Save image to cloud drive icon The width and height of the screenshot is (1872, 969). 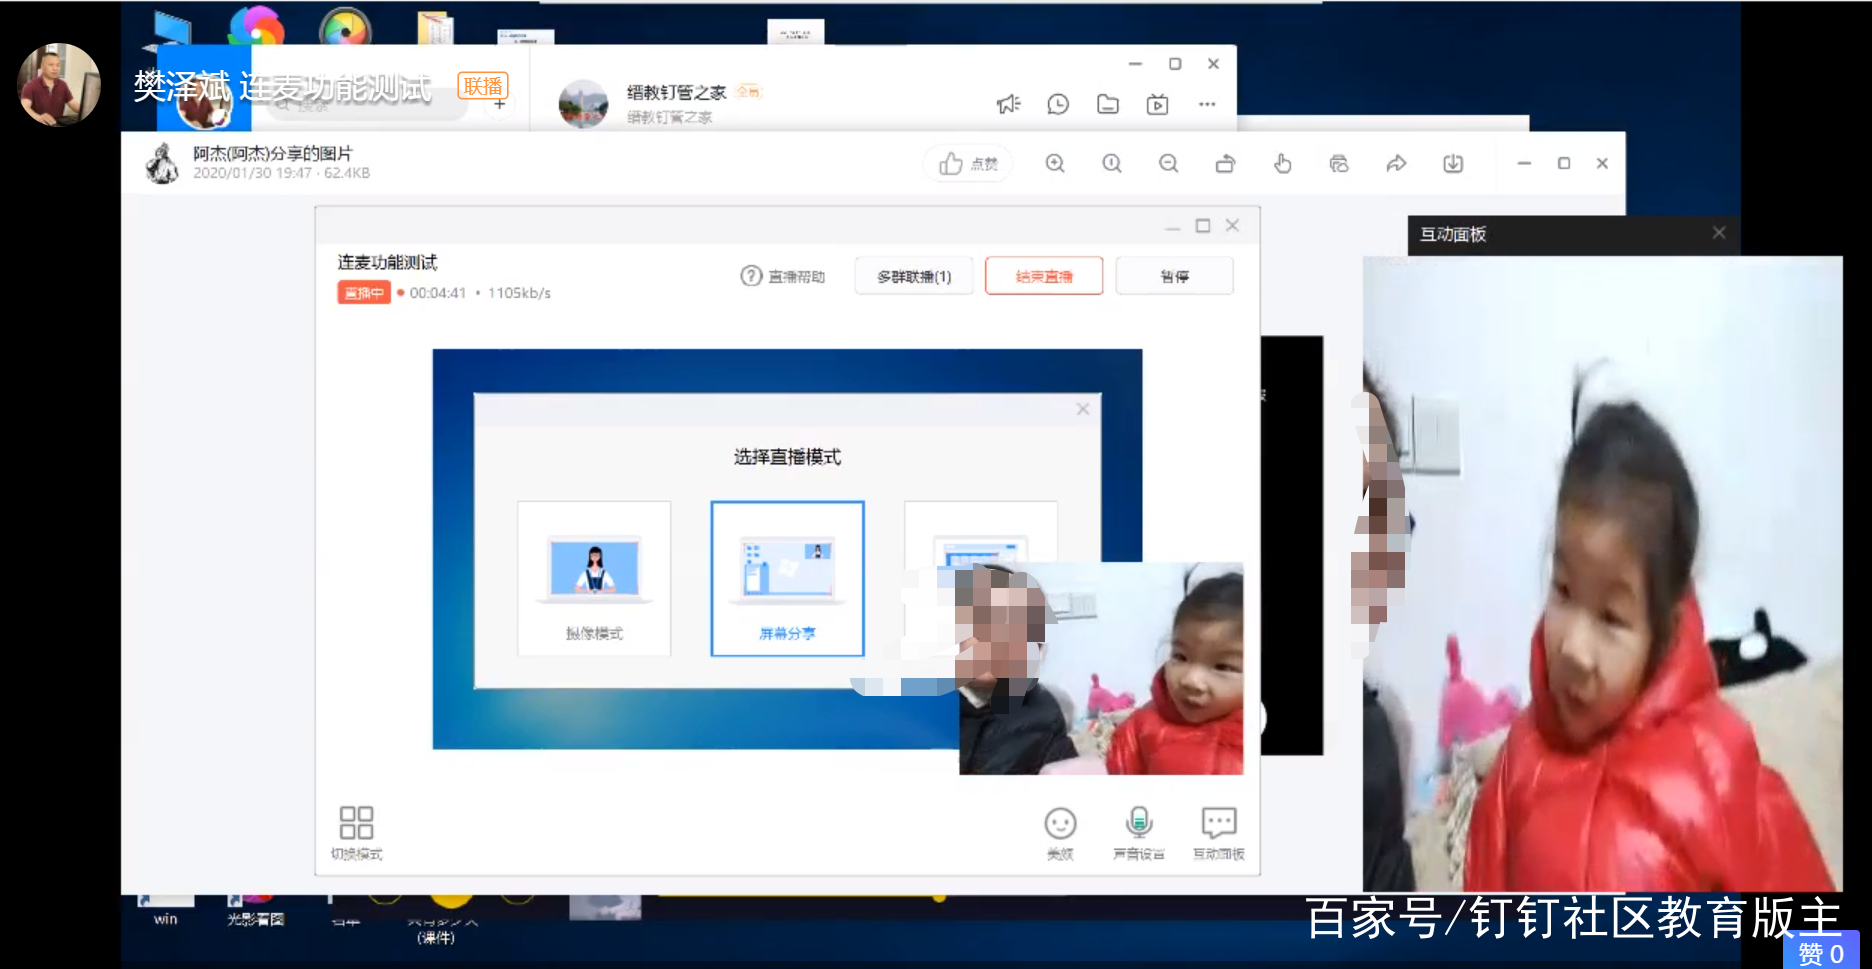(1339, 163)
